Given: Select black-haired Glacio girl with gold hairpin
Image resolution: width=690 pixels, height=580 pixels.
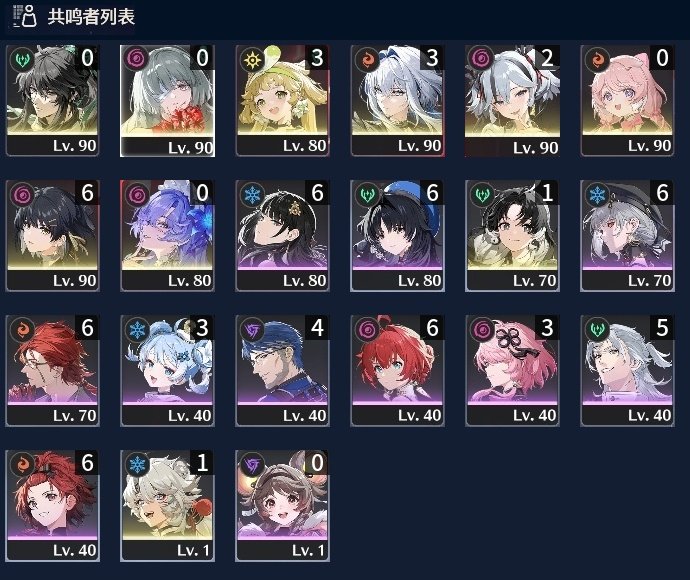Looking at the screenshot, I should click(283, 235).
